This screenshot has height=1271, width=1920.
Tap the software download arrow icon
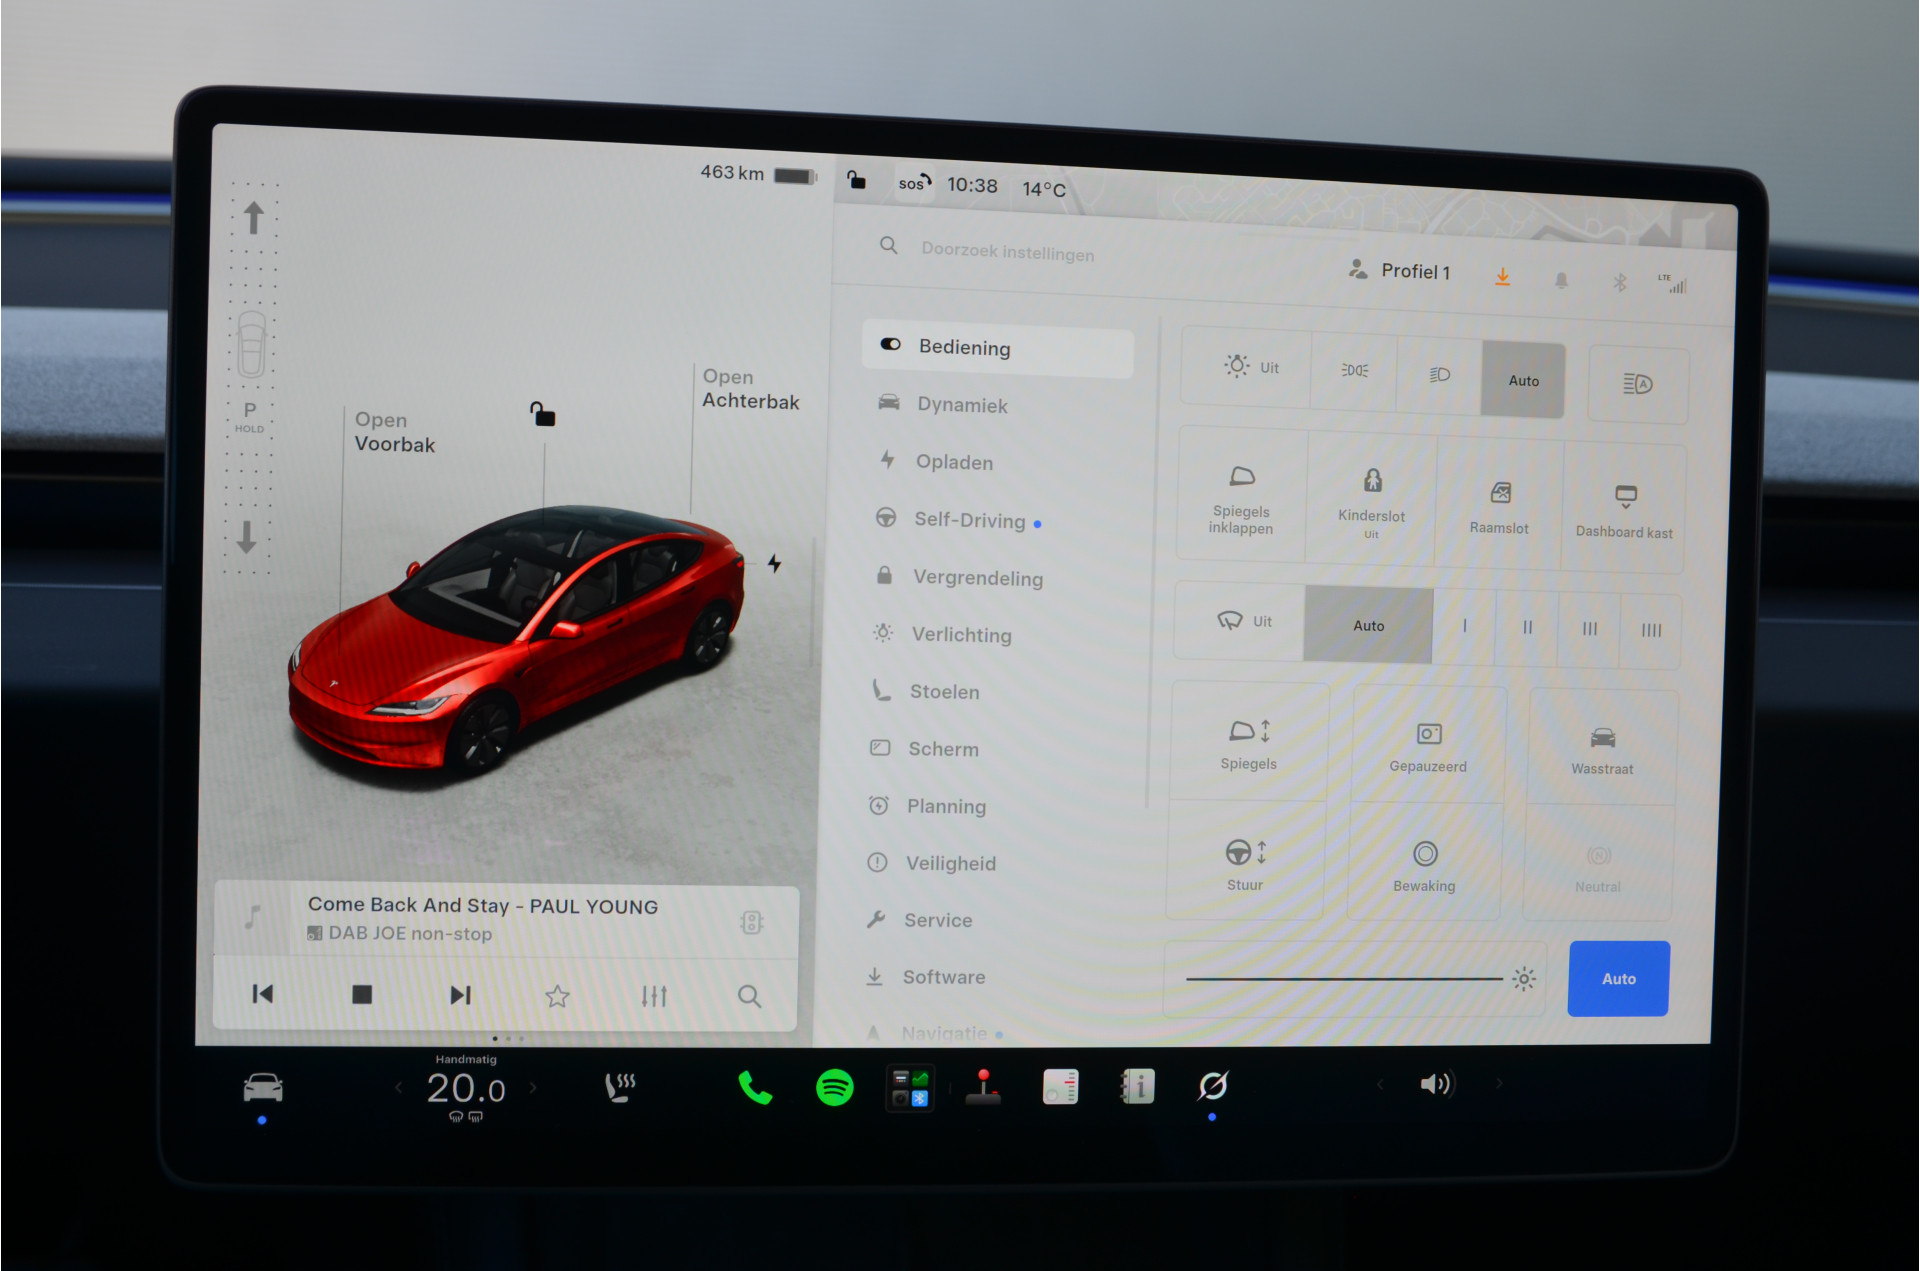(x=1502, y=277)
